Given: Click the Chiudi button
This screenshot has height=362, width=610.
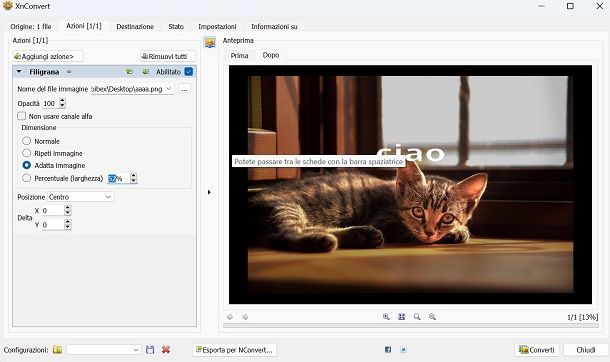Looking at the screenshot, I should [585, 350].
